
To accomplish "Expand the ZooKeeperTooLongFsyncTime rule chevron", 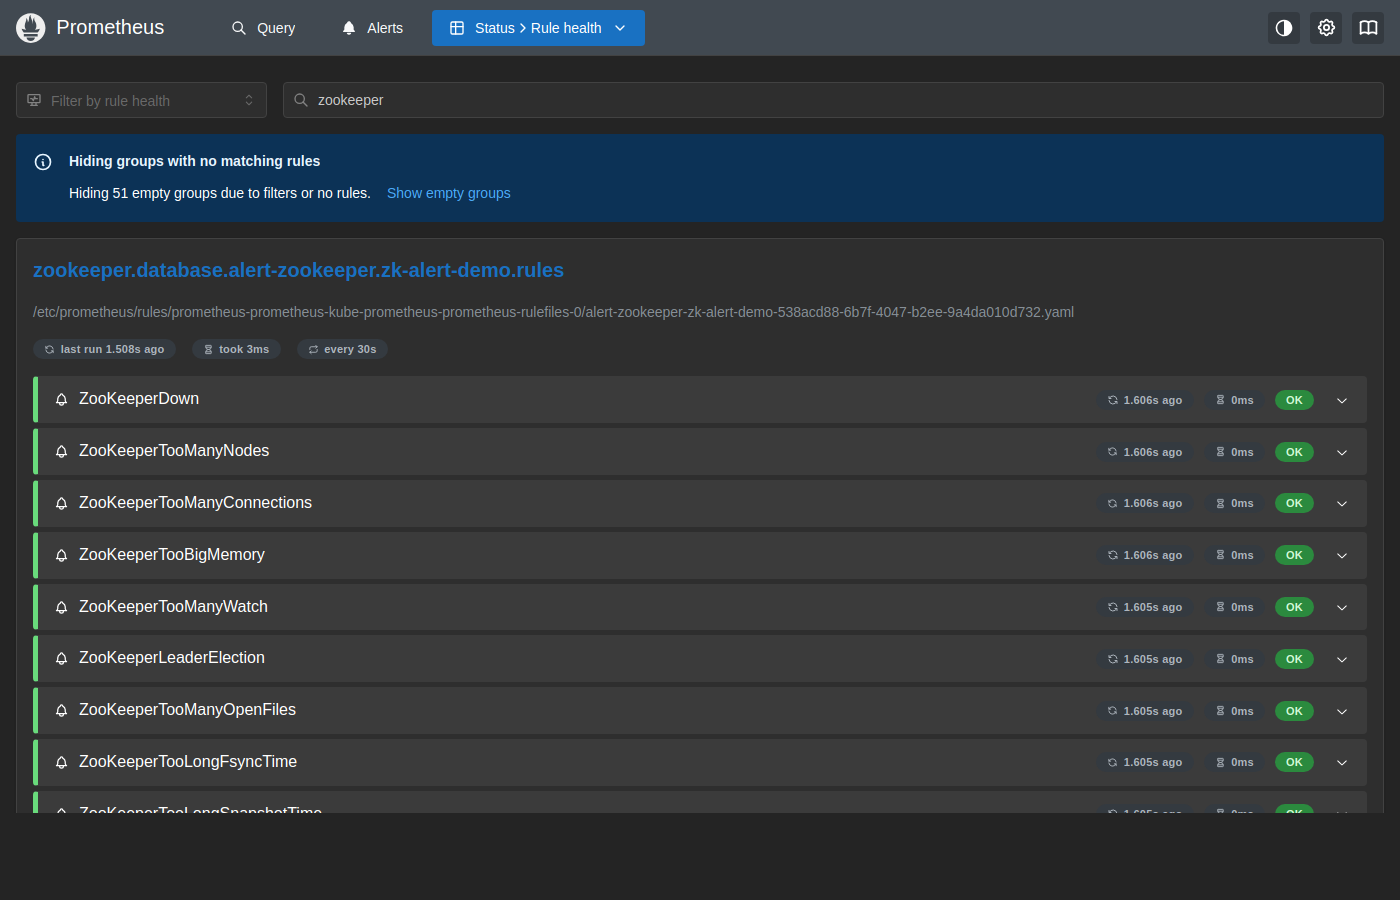I will 1342,762.
